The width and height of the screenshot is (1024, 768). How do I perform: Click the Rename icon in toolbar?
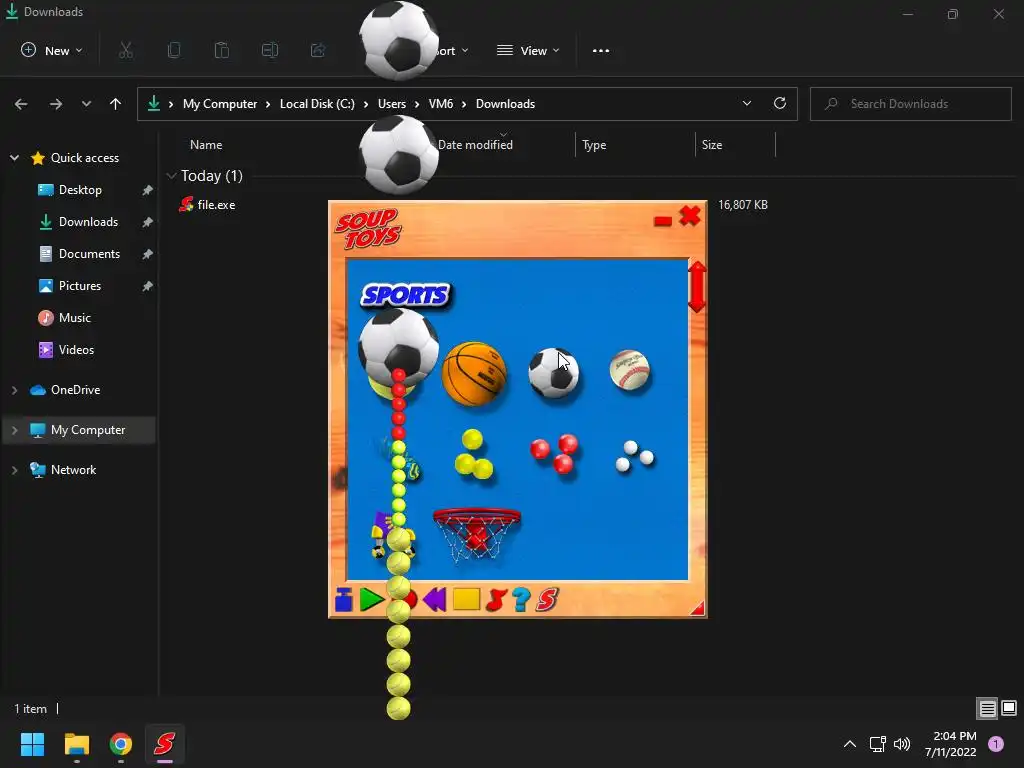point(270,50)
